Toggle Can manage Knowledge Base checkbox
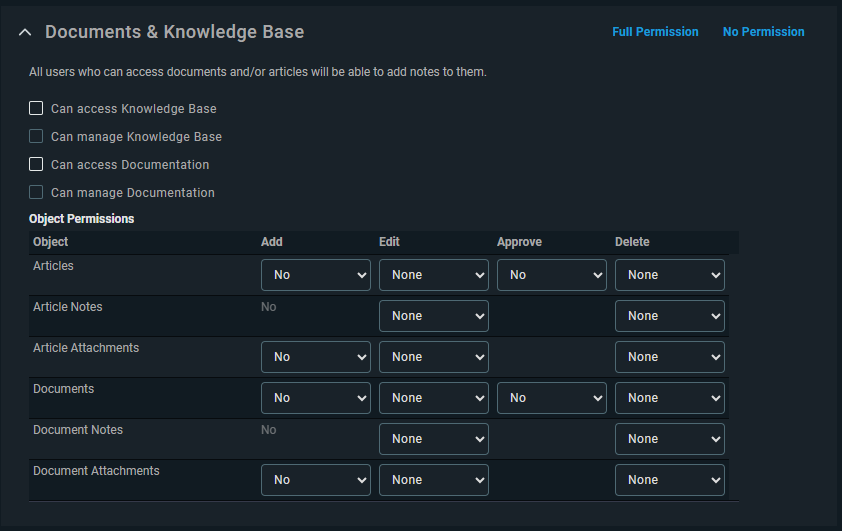Screen dimensions: 842x531 tap(36, 136)
